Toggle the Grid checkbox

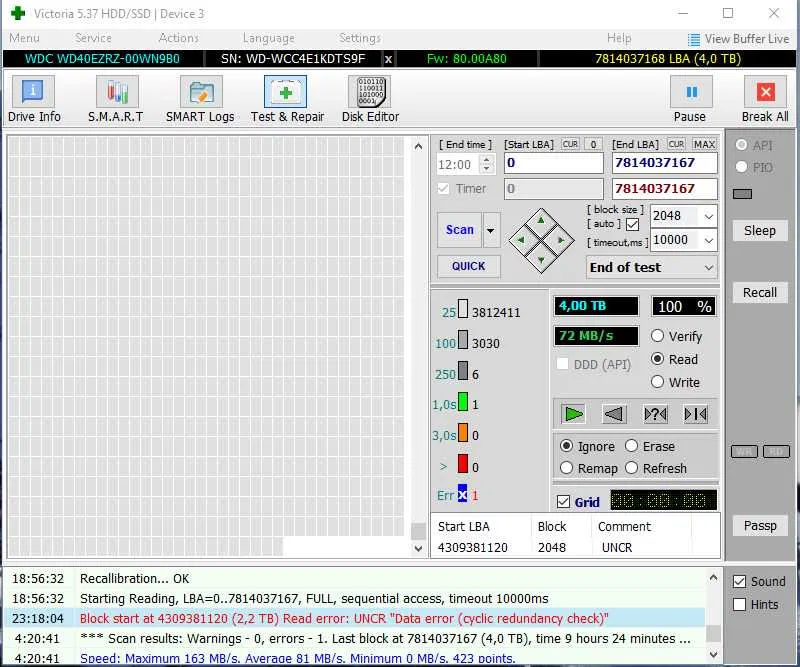point(563,502)
